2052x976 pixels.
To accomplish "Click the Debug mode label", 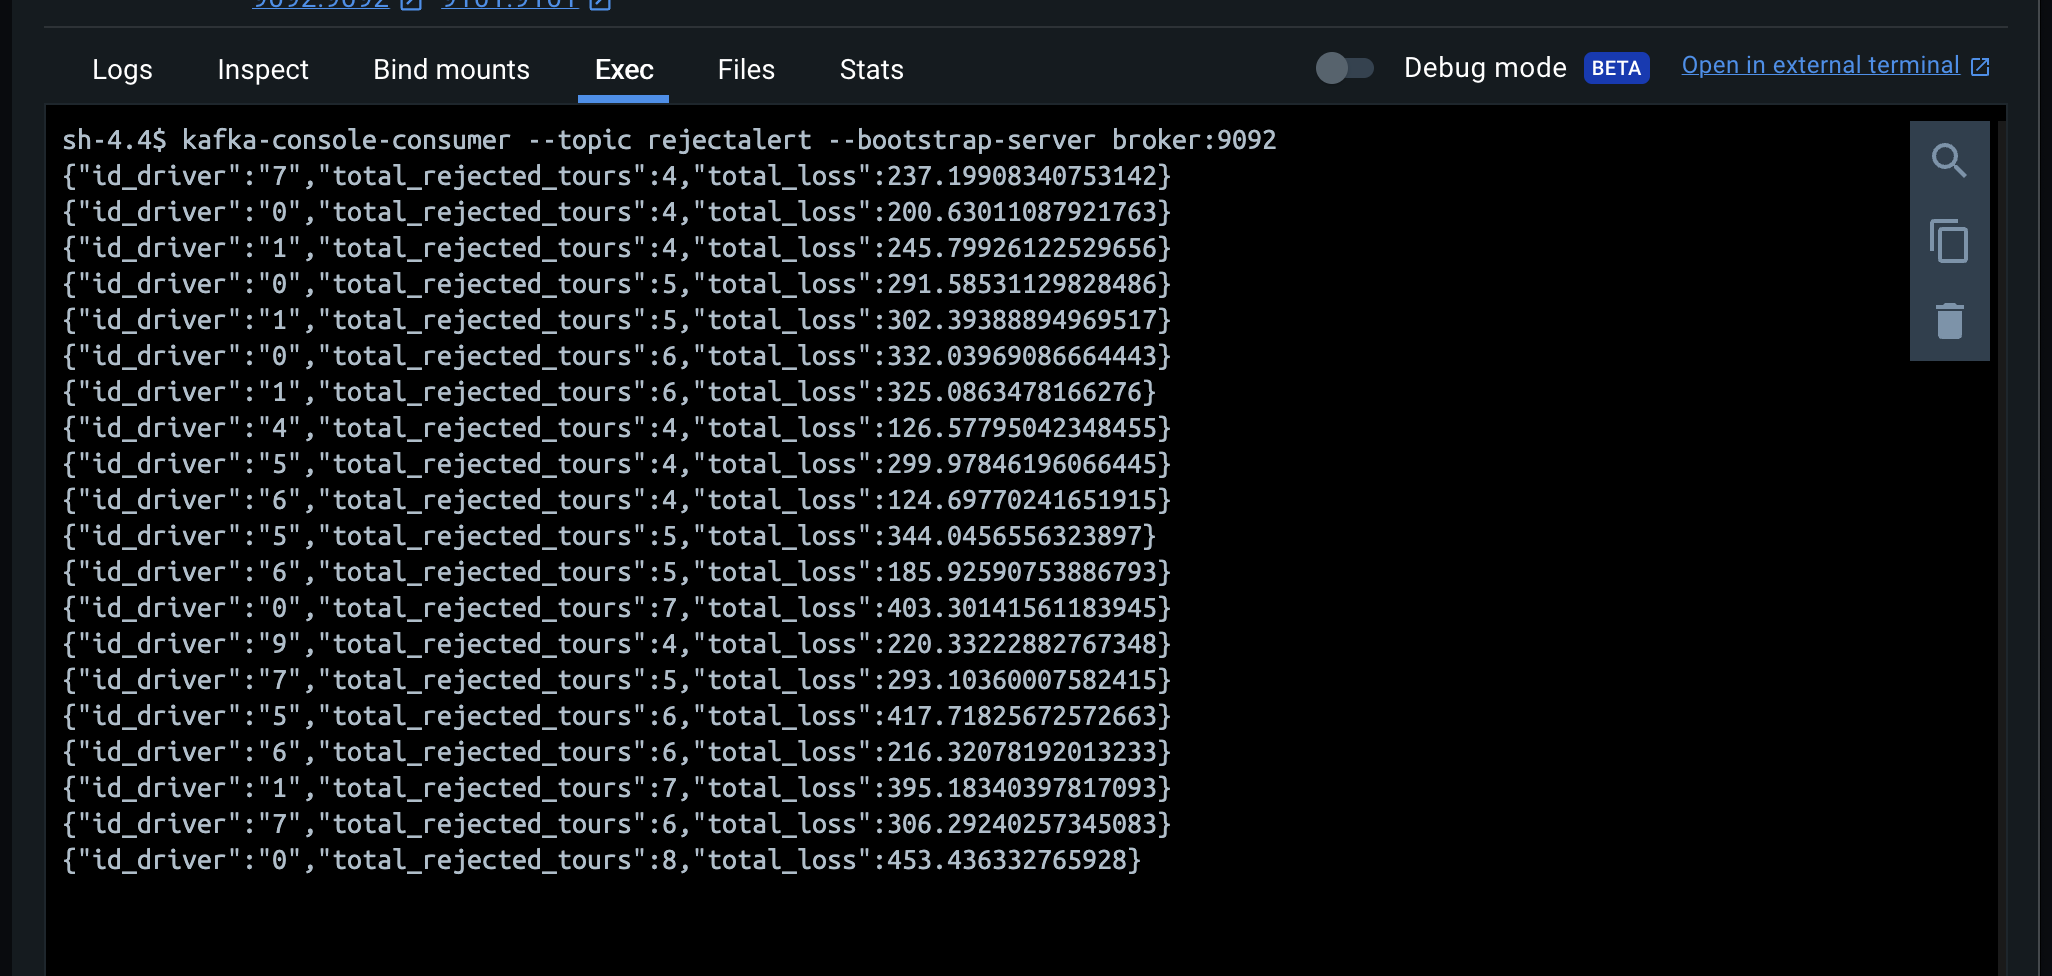I will coord(1485,67).
